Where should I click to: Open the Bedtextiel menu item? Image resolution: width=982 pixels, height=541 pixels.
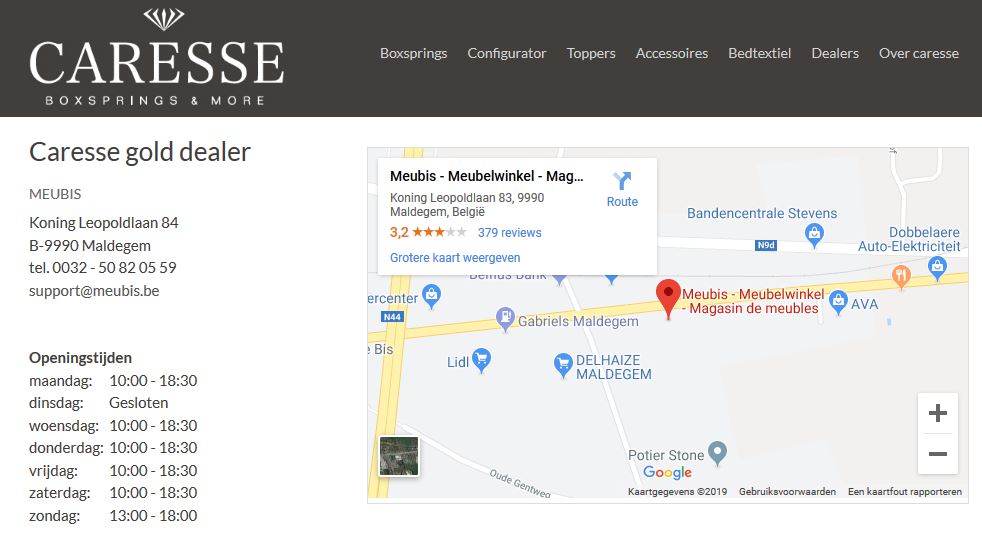click(759, 53)
